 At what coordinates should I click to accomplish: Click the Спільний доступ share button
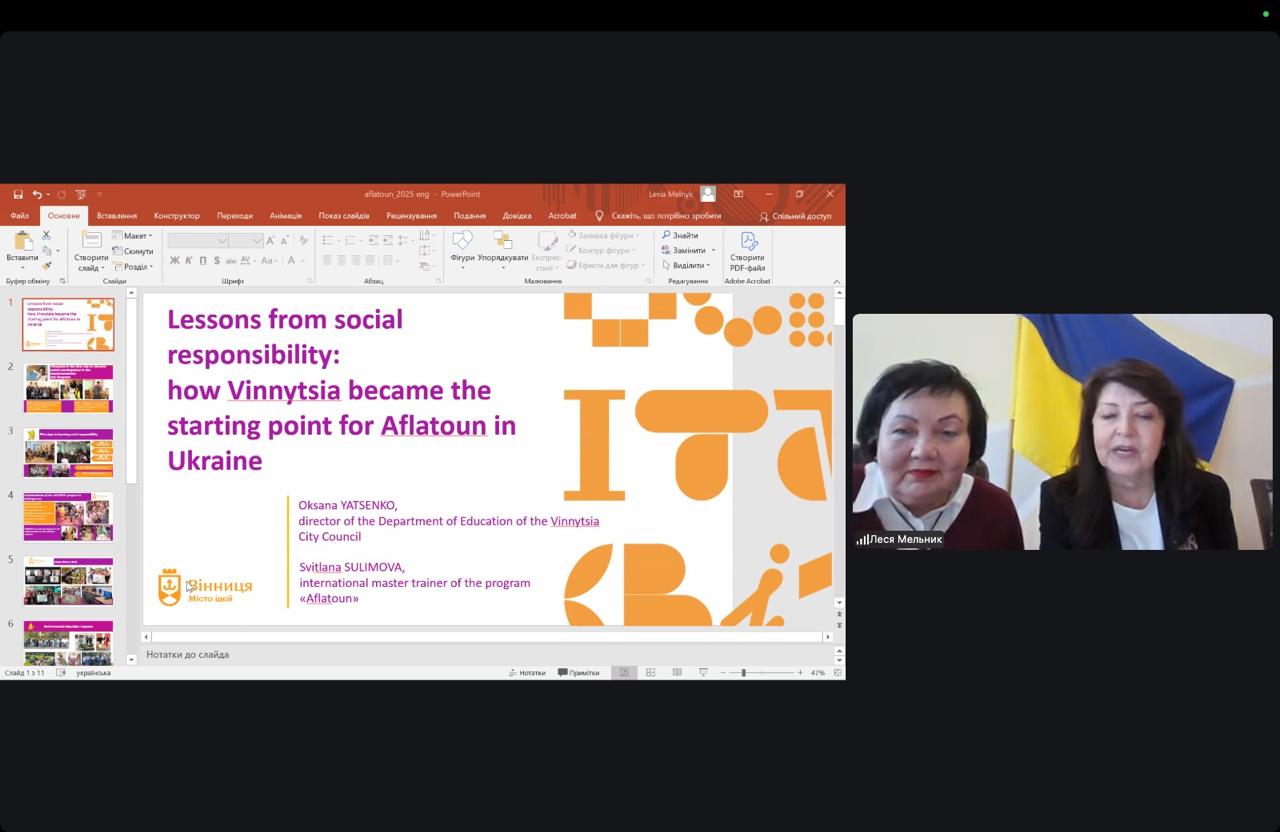click(x=795, y=216)
